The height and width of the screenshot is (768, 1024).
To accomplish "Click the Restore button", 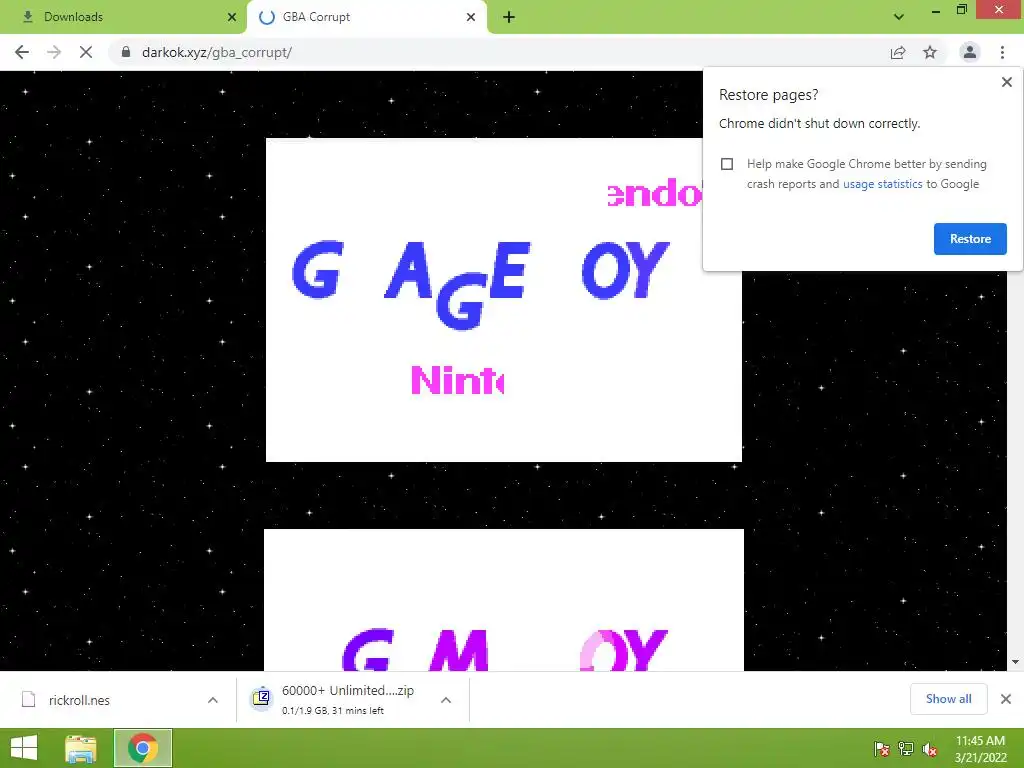I will [970, 239].
